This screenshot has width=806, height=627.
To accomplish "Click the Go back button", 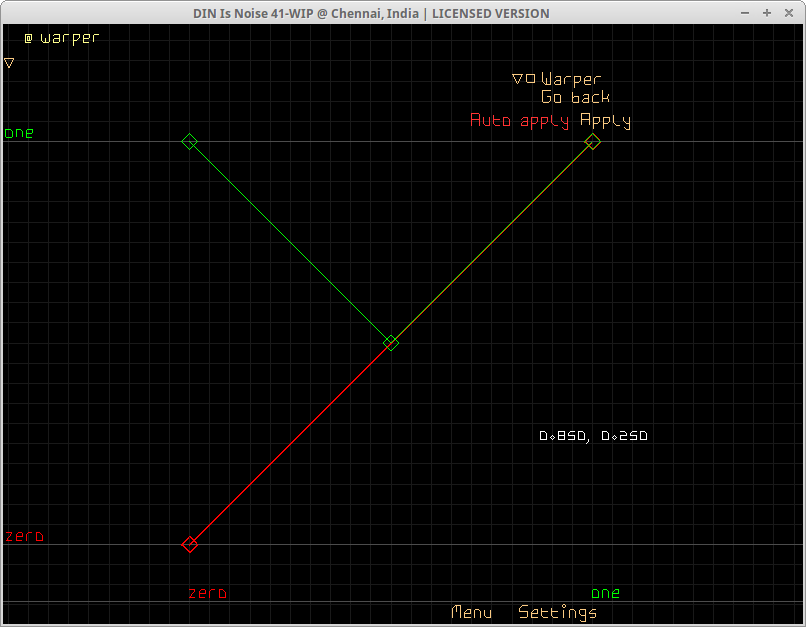I will (575, 98).
